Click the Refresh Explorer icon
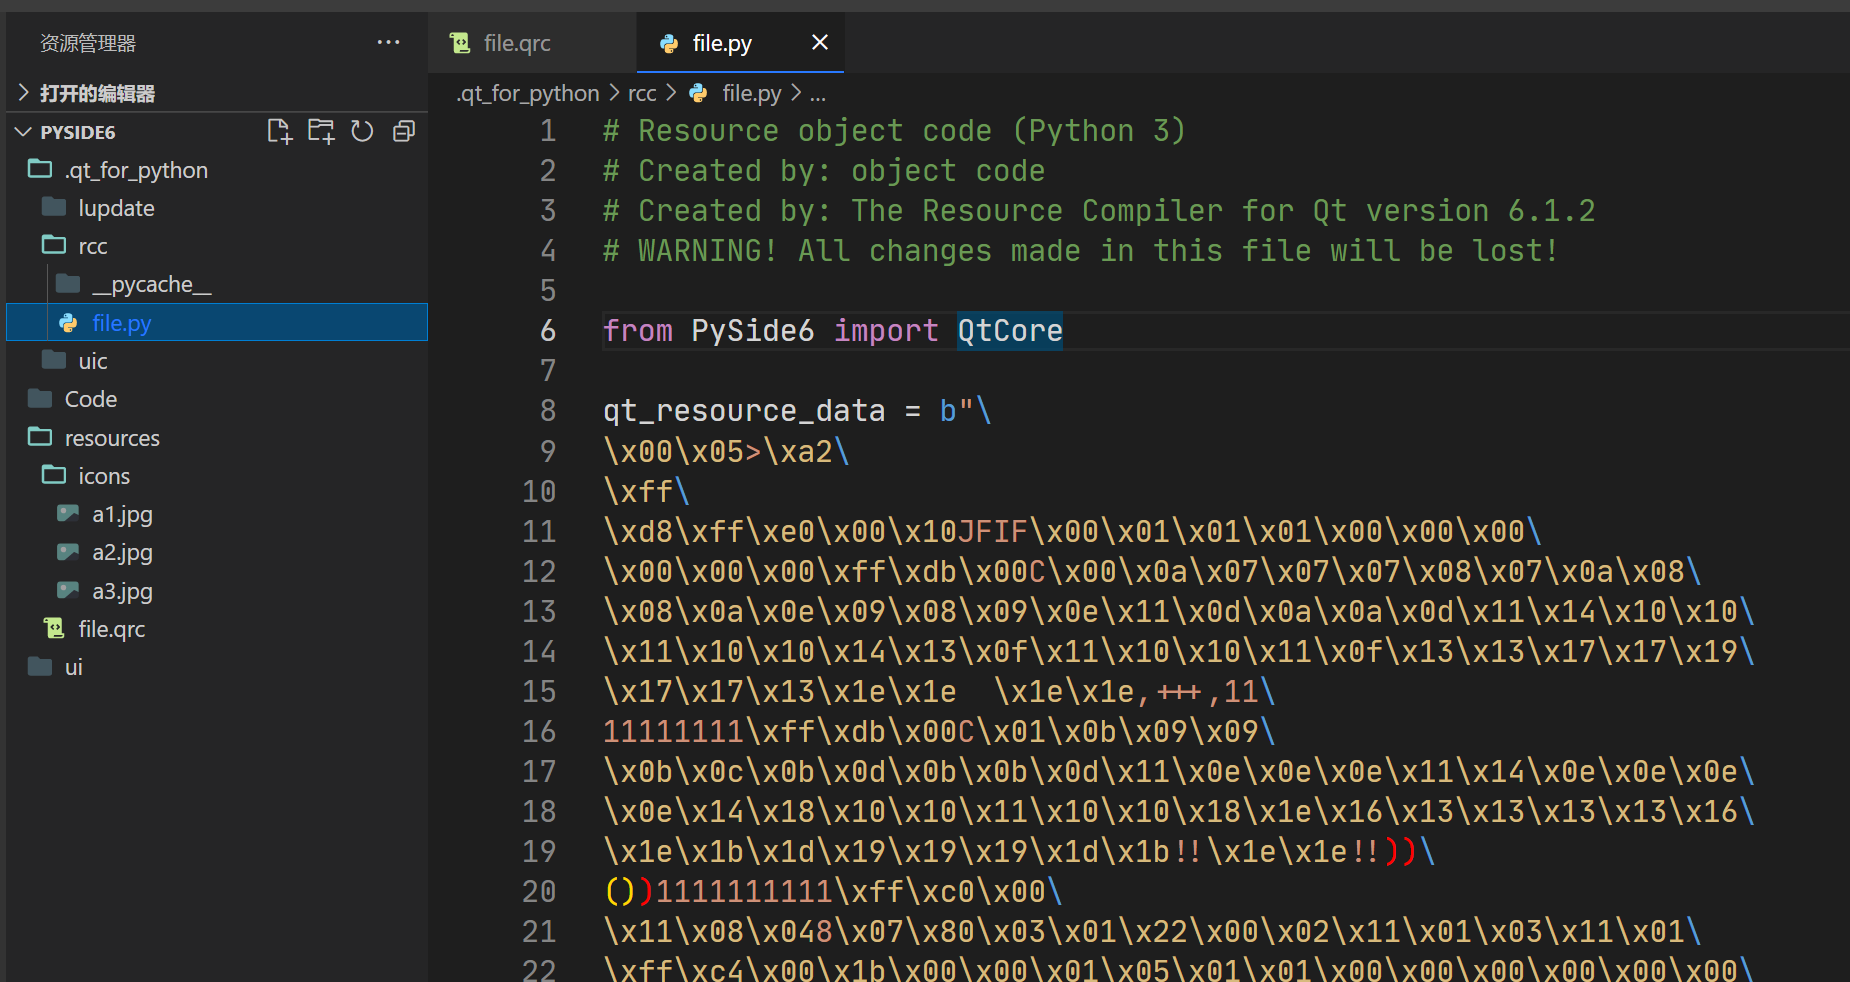This screenshot has height=982, width=1850. (362, 131)
